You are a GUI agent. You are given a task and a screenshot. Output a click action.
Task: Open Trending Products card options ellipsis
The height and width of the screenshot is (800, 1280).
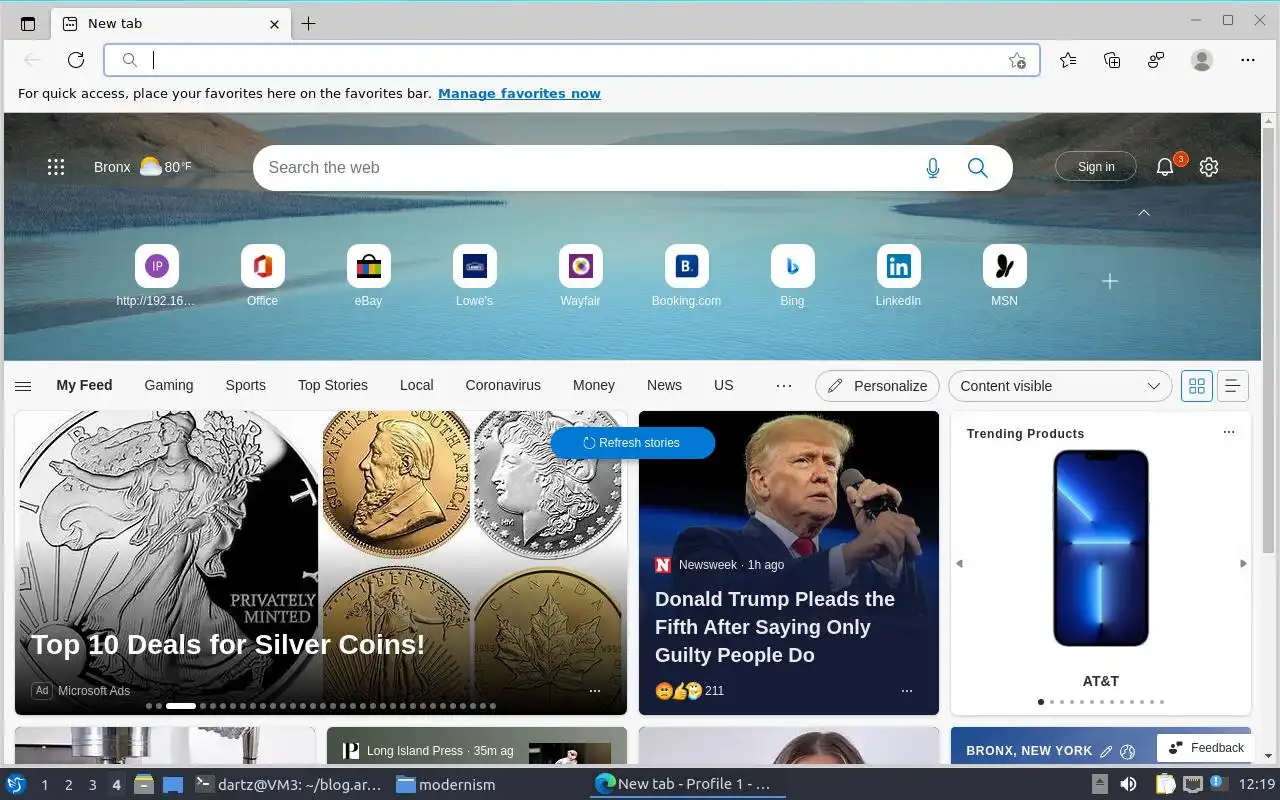click(x=1229, y=432)
